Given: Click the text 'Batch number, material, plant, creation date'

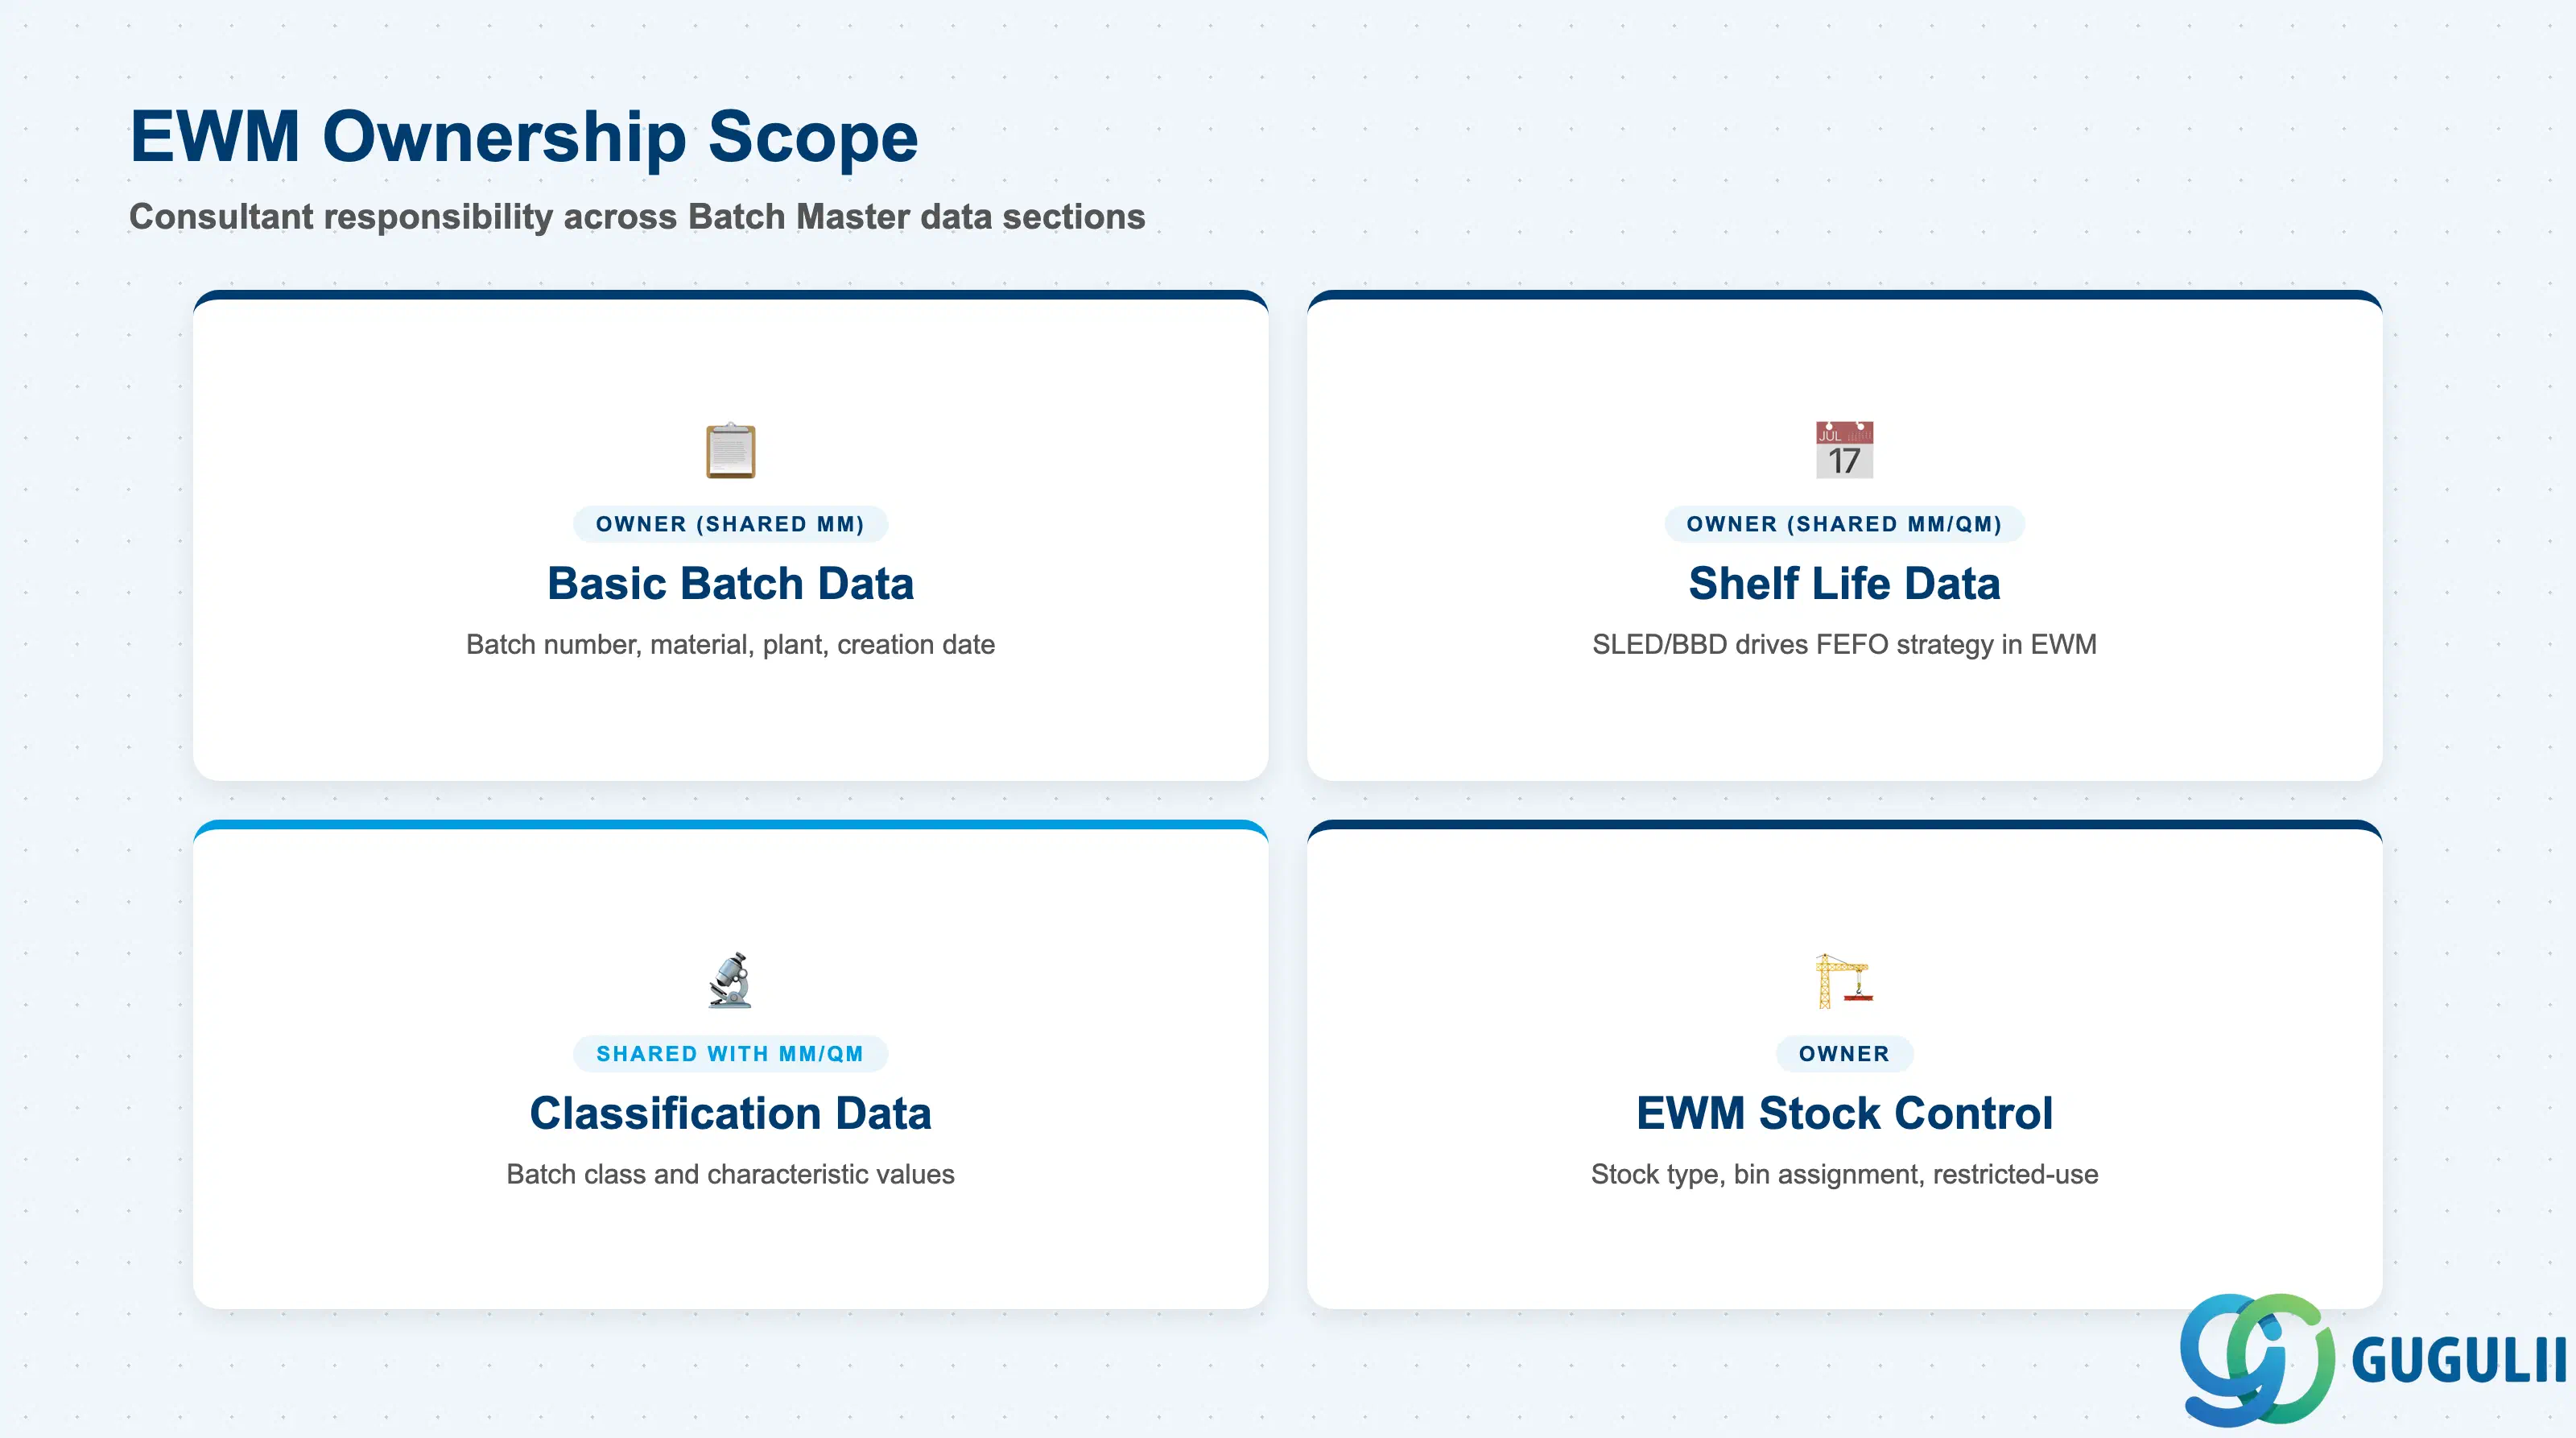Looking at the screenshot, I should click(x=730, y=645).
